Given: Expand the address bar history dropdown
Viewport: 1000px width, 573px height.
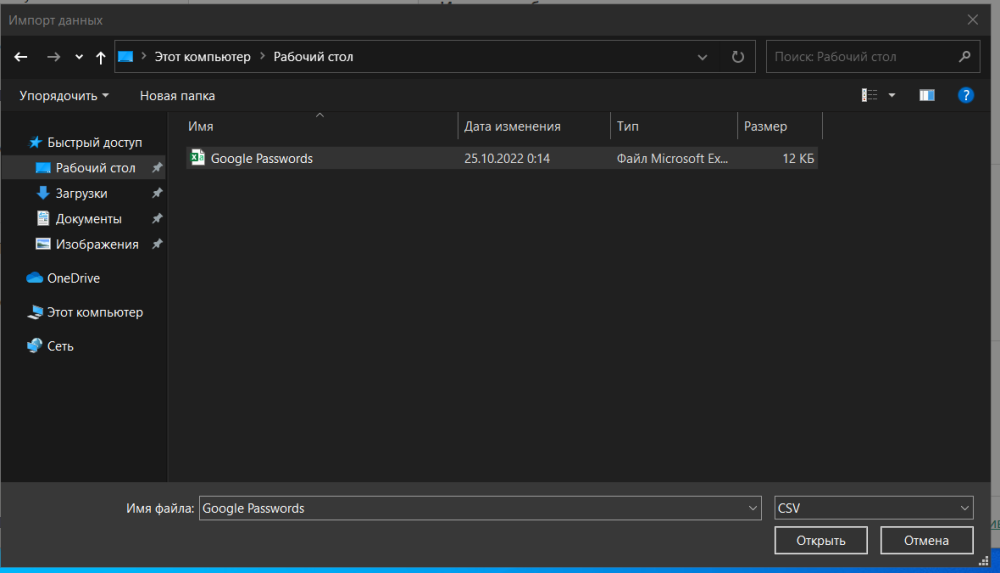Looking at the screenshot, I should (x=702, y=57).
